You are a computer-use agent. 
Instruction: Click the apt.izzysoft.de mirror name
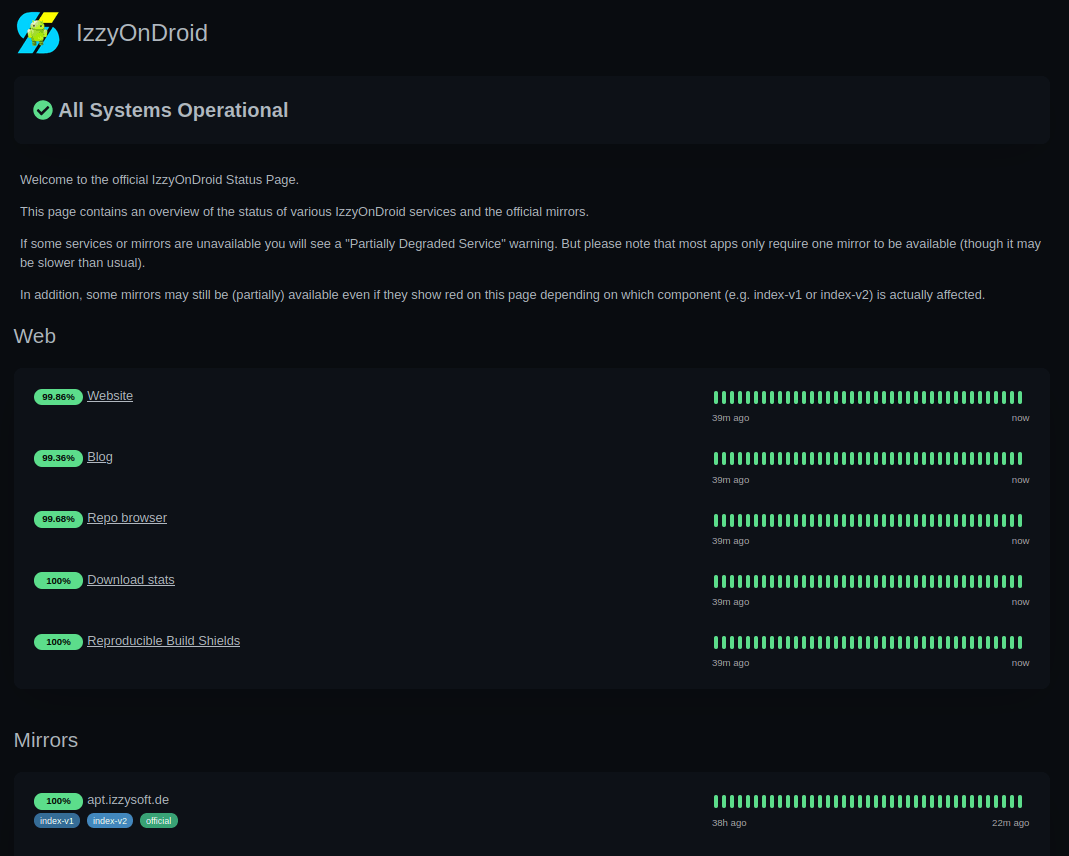[x=128, y=799]
